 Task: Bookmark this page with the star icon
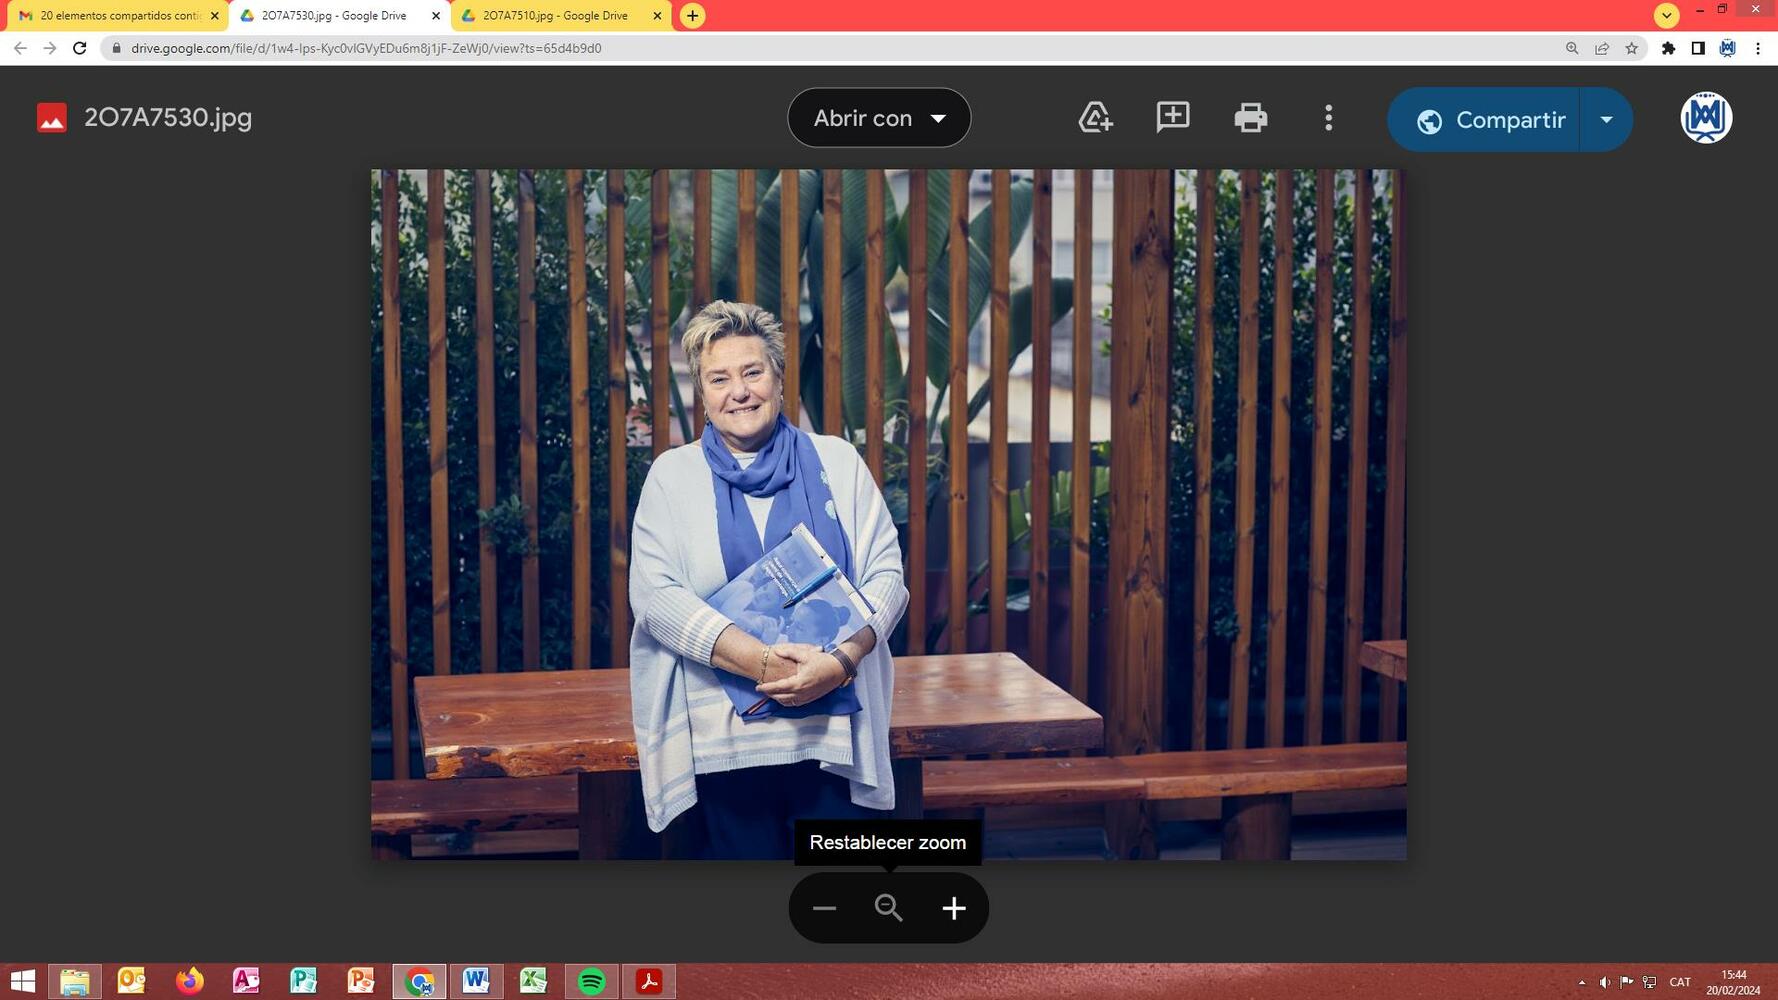1631,48
